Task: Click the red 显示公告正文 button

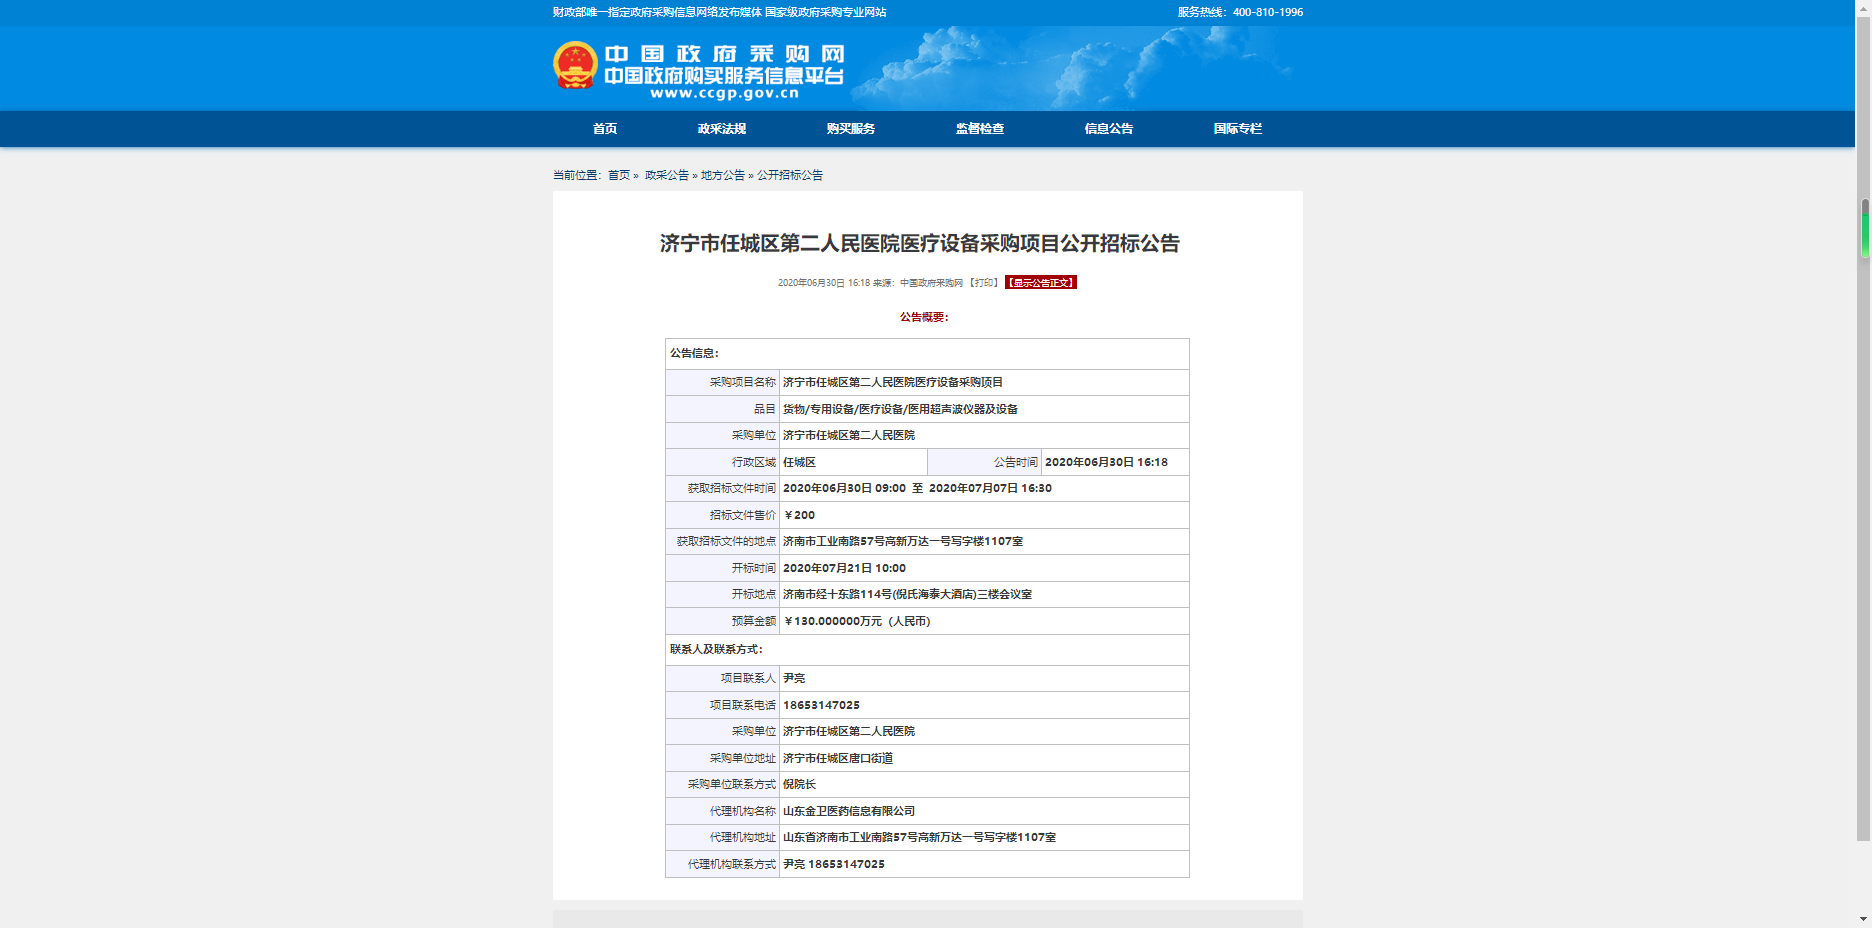Action: click(1041, 283)
